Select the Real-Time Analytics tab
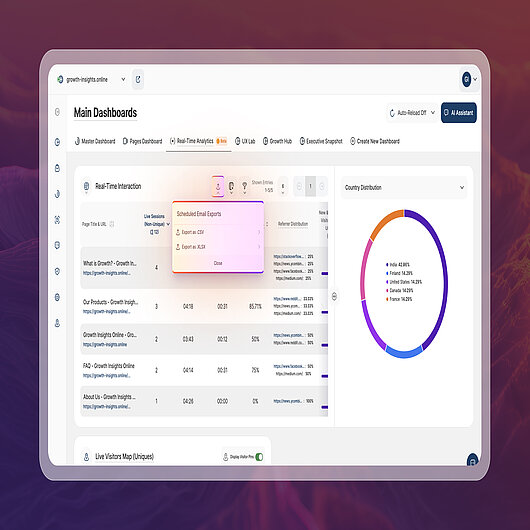This screenshot has height=530, width=530. pyautogui.click(x=198, y=141)
